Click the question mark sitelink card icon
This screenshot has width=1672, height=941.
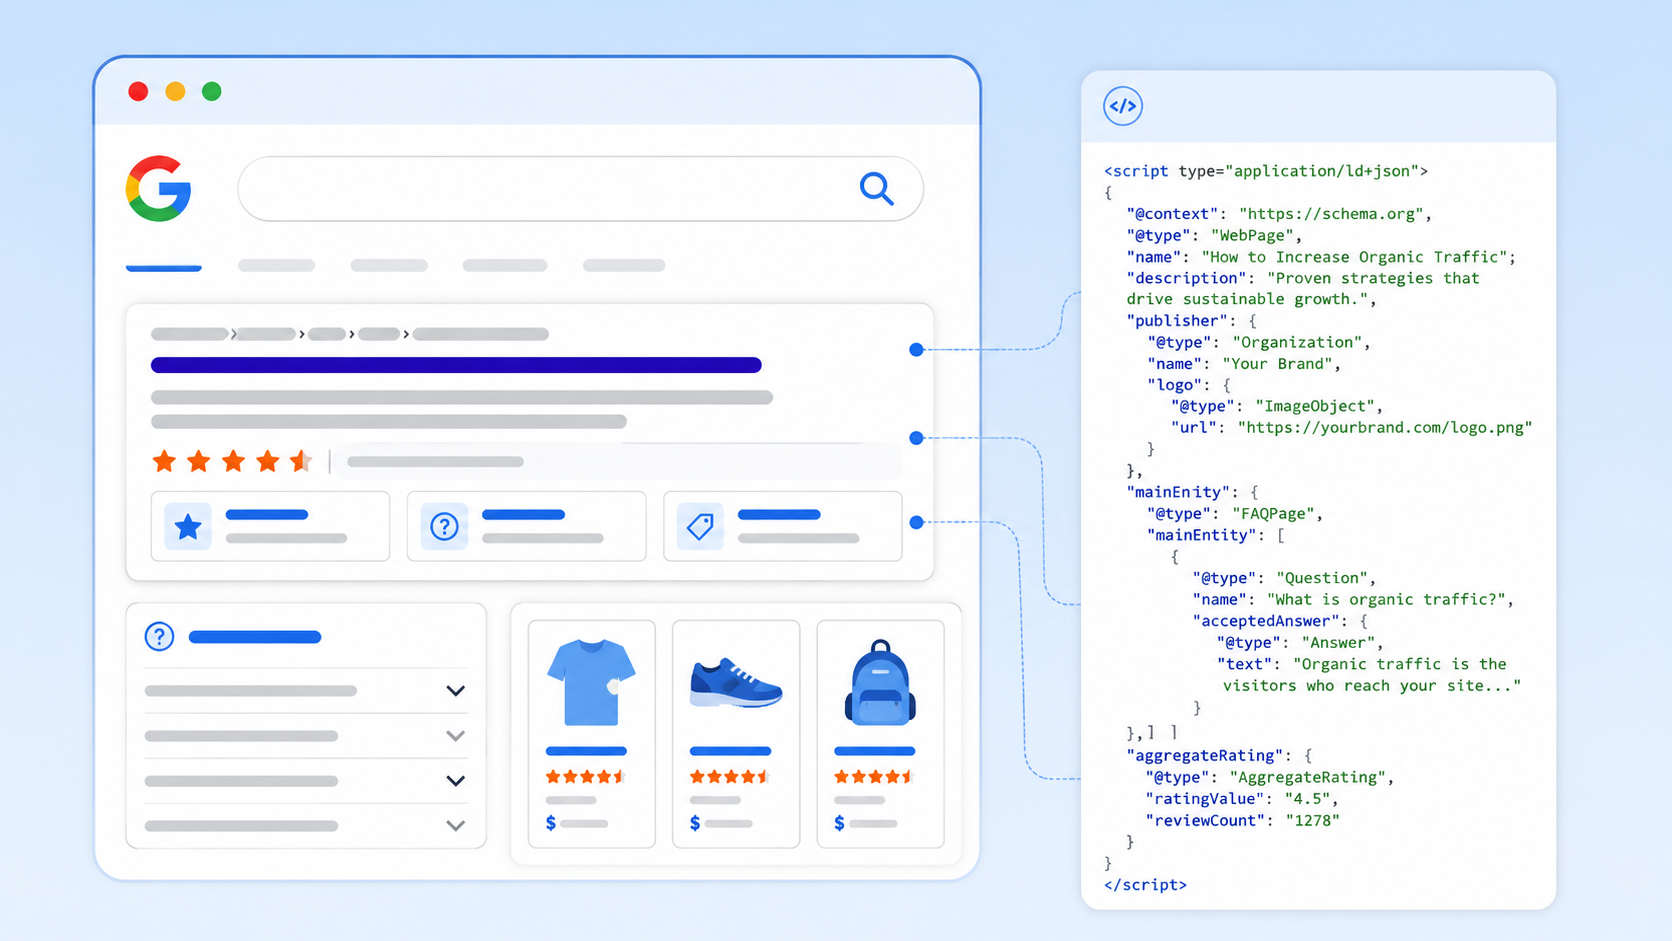pyautogui.click(x=444, y=526)
